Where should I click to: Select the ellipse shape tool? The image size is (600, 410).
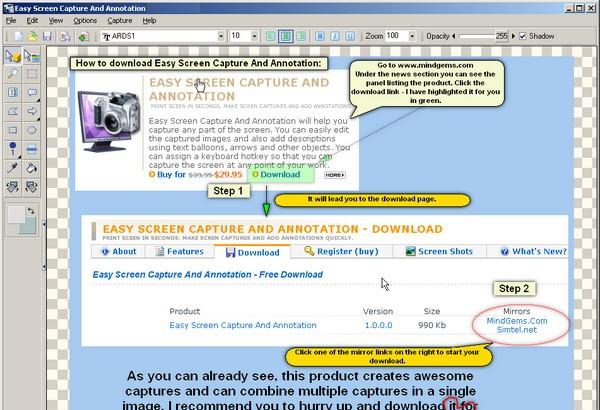pos(31,130)
